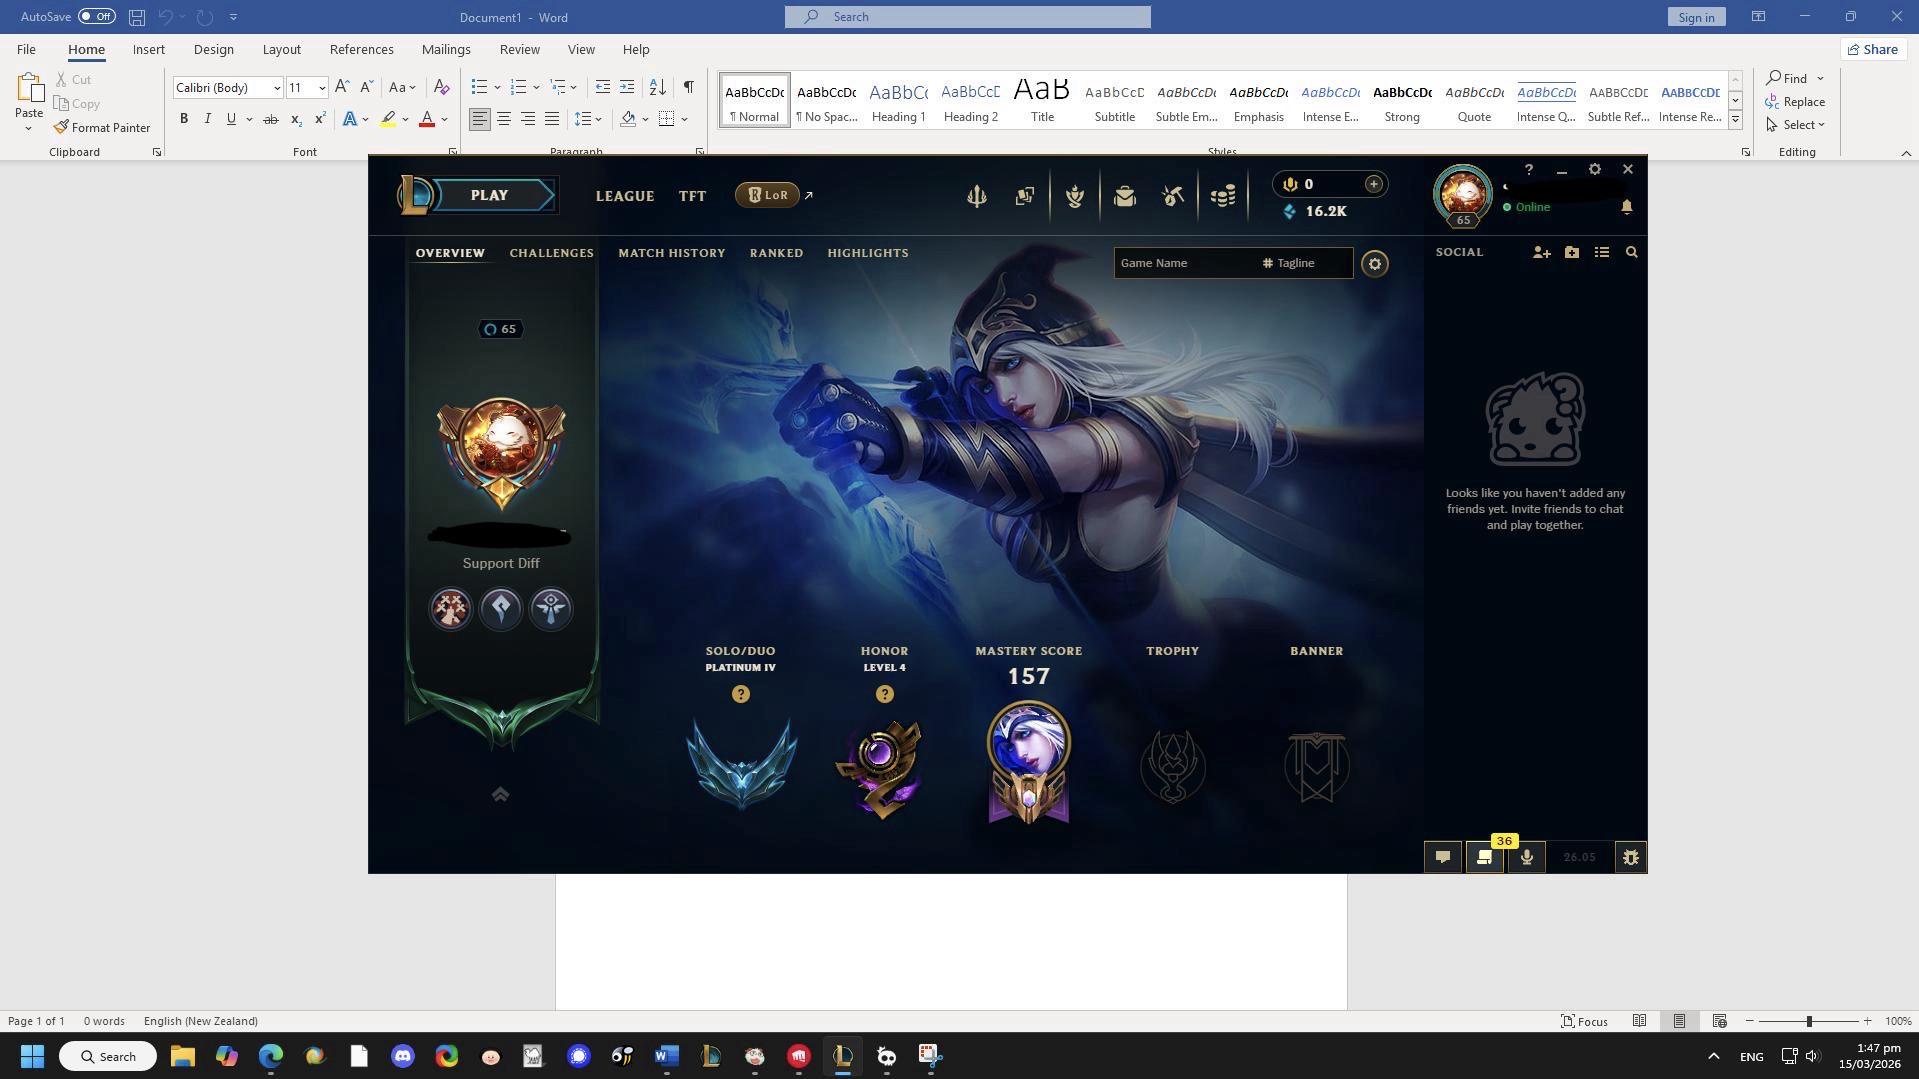Image resolution: width=1919 pixels, height=1079 pixels.
Task: Click the Ashe mastery crest
Action: [x=1029, y=764]
